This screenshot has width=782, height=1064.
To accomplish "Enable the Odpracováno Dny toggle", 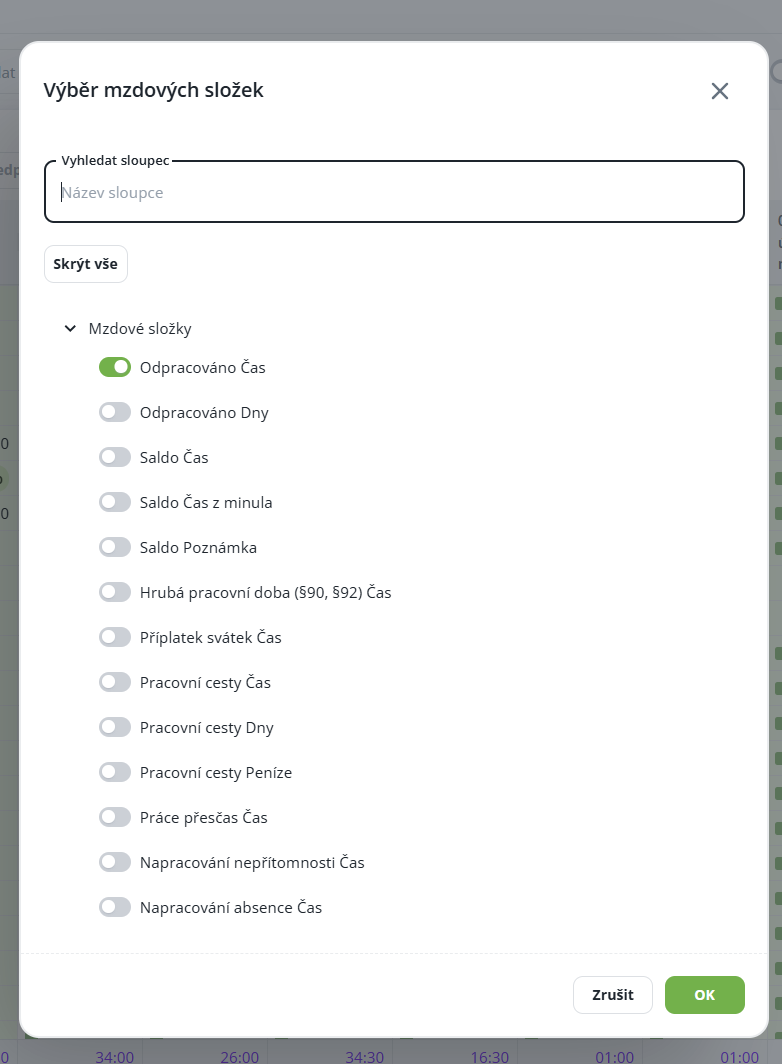I will tap(115, 412).
